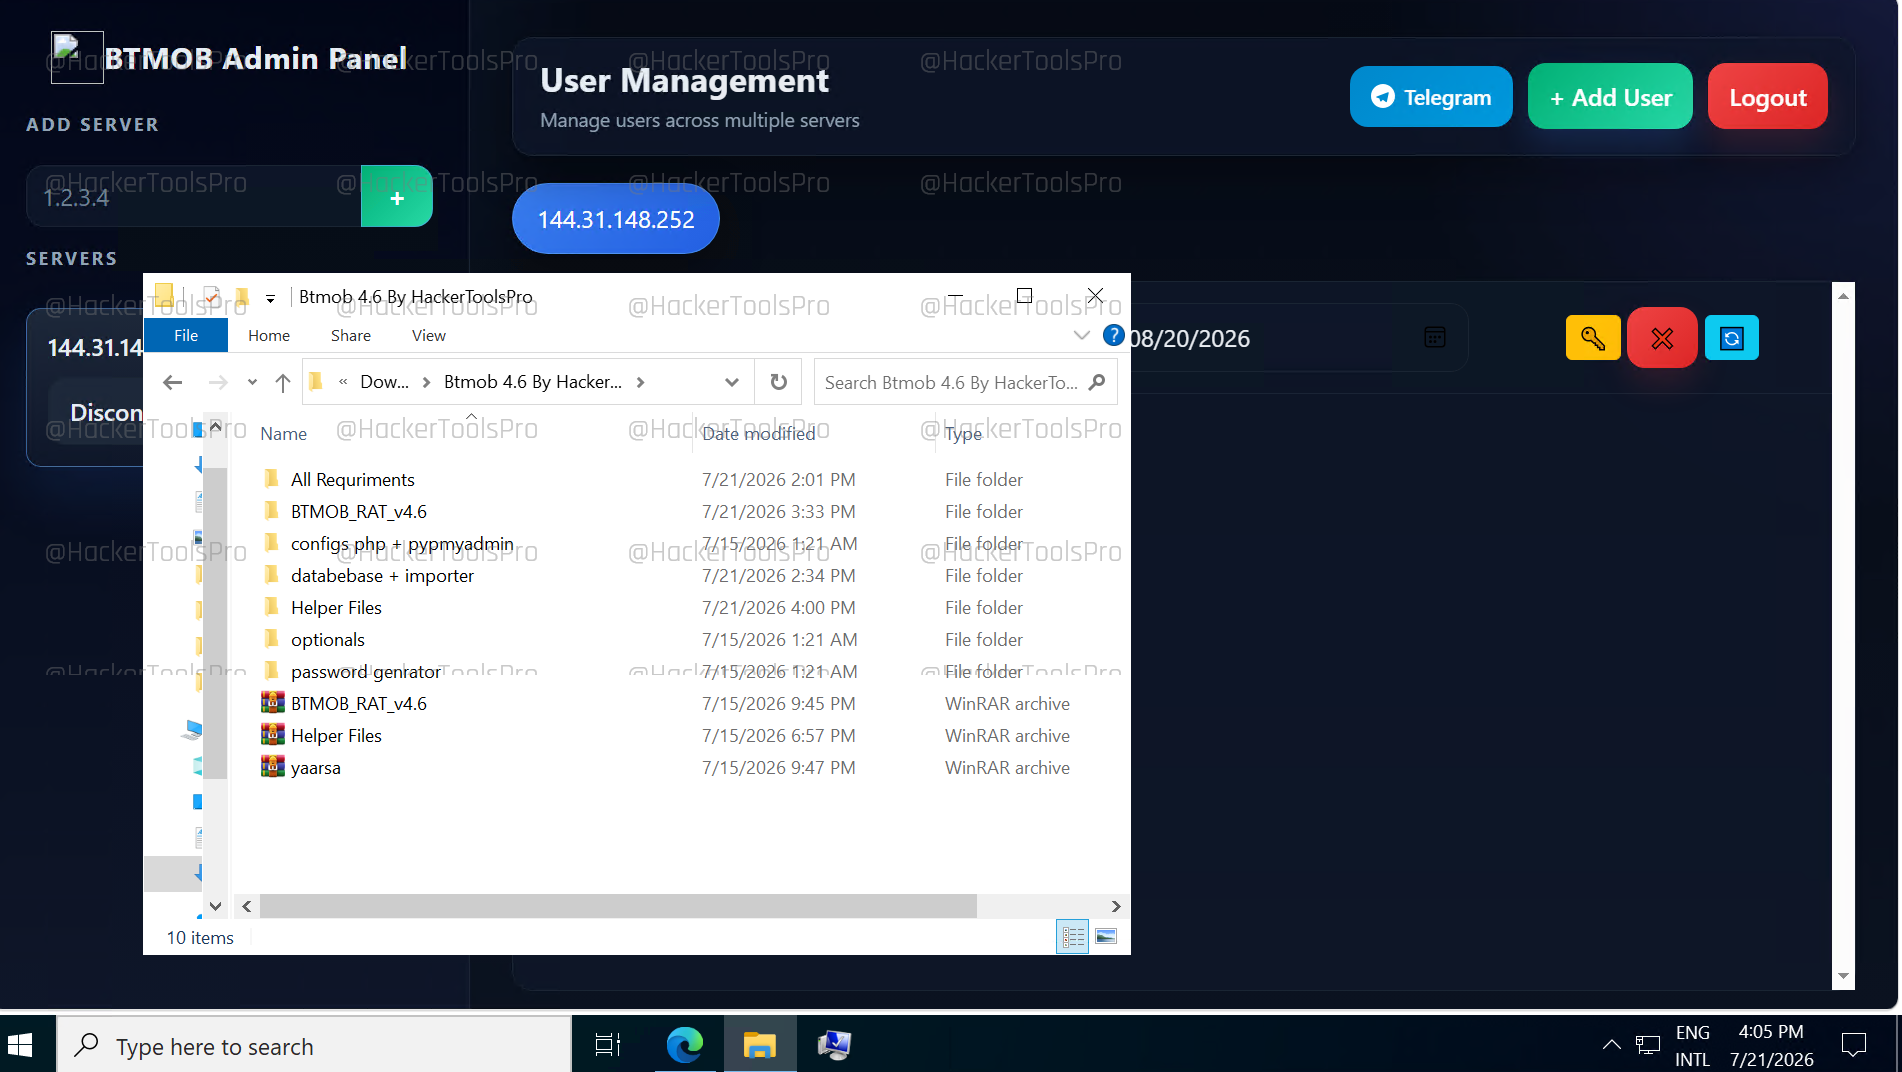Click the admin panel scrollbar down arrow

click(x=1843, y=976)
